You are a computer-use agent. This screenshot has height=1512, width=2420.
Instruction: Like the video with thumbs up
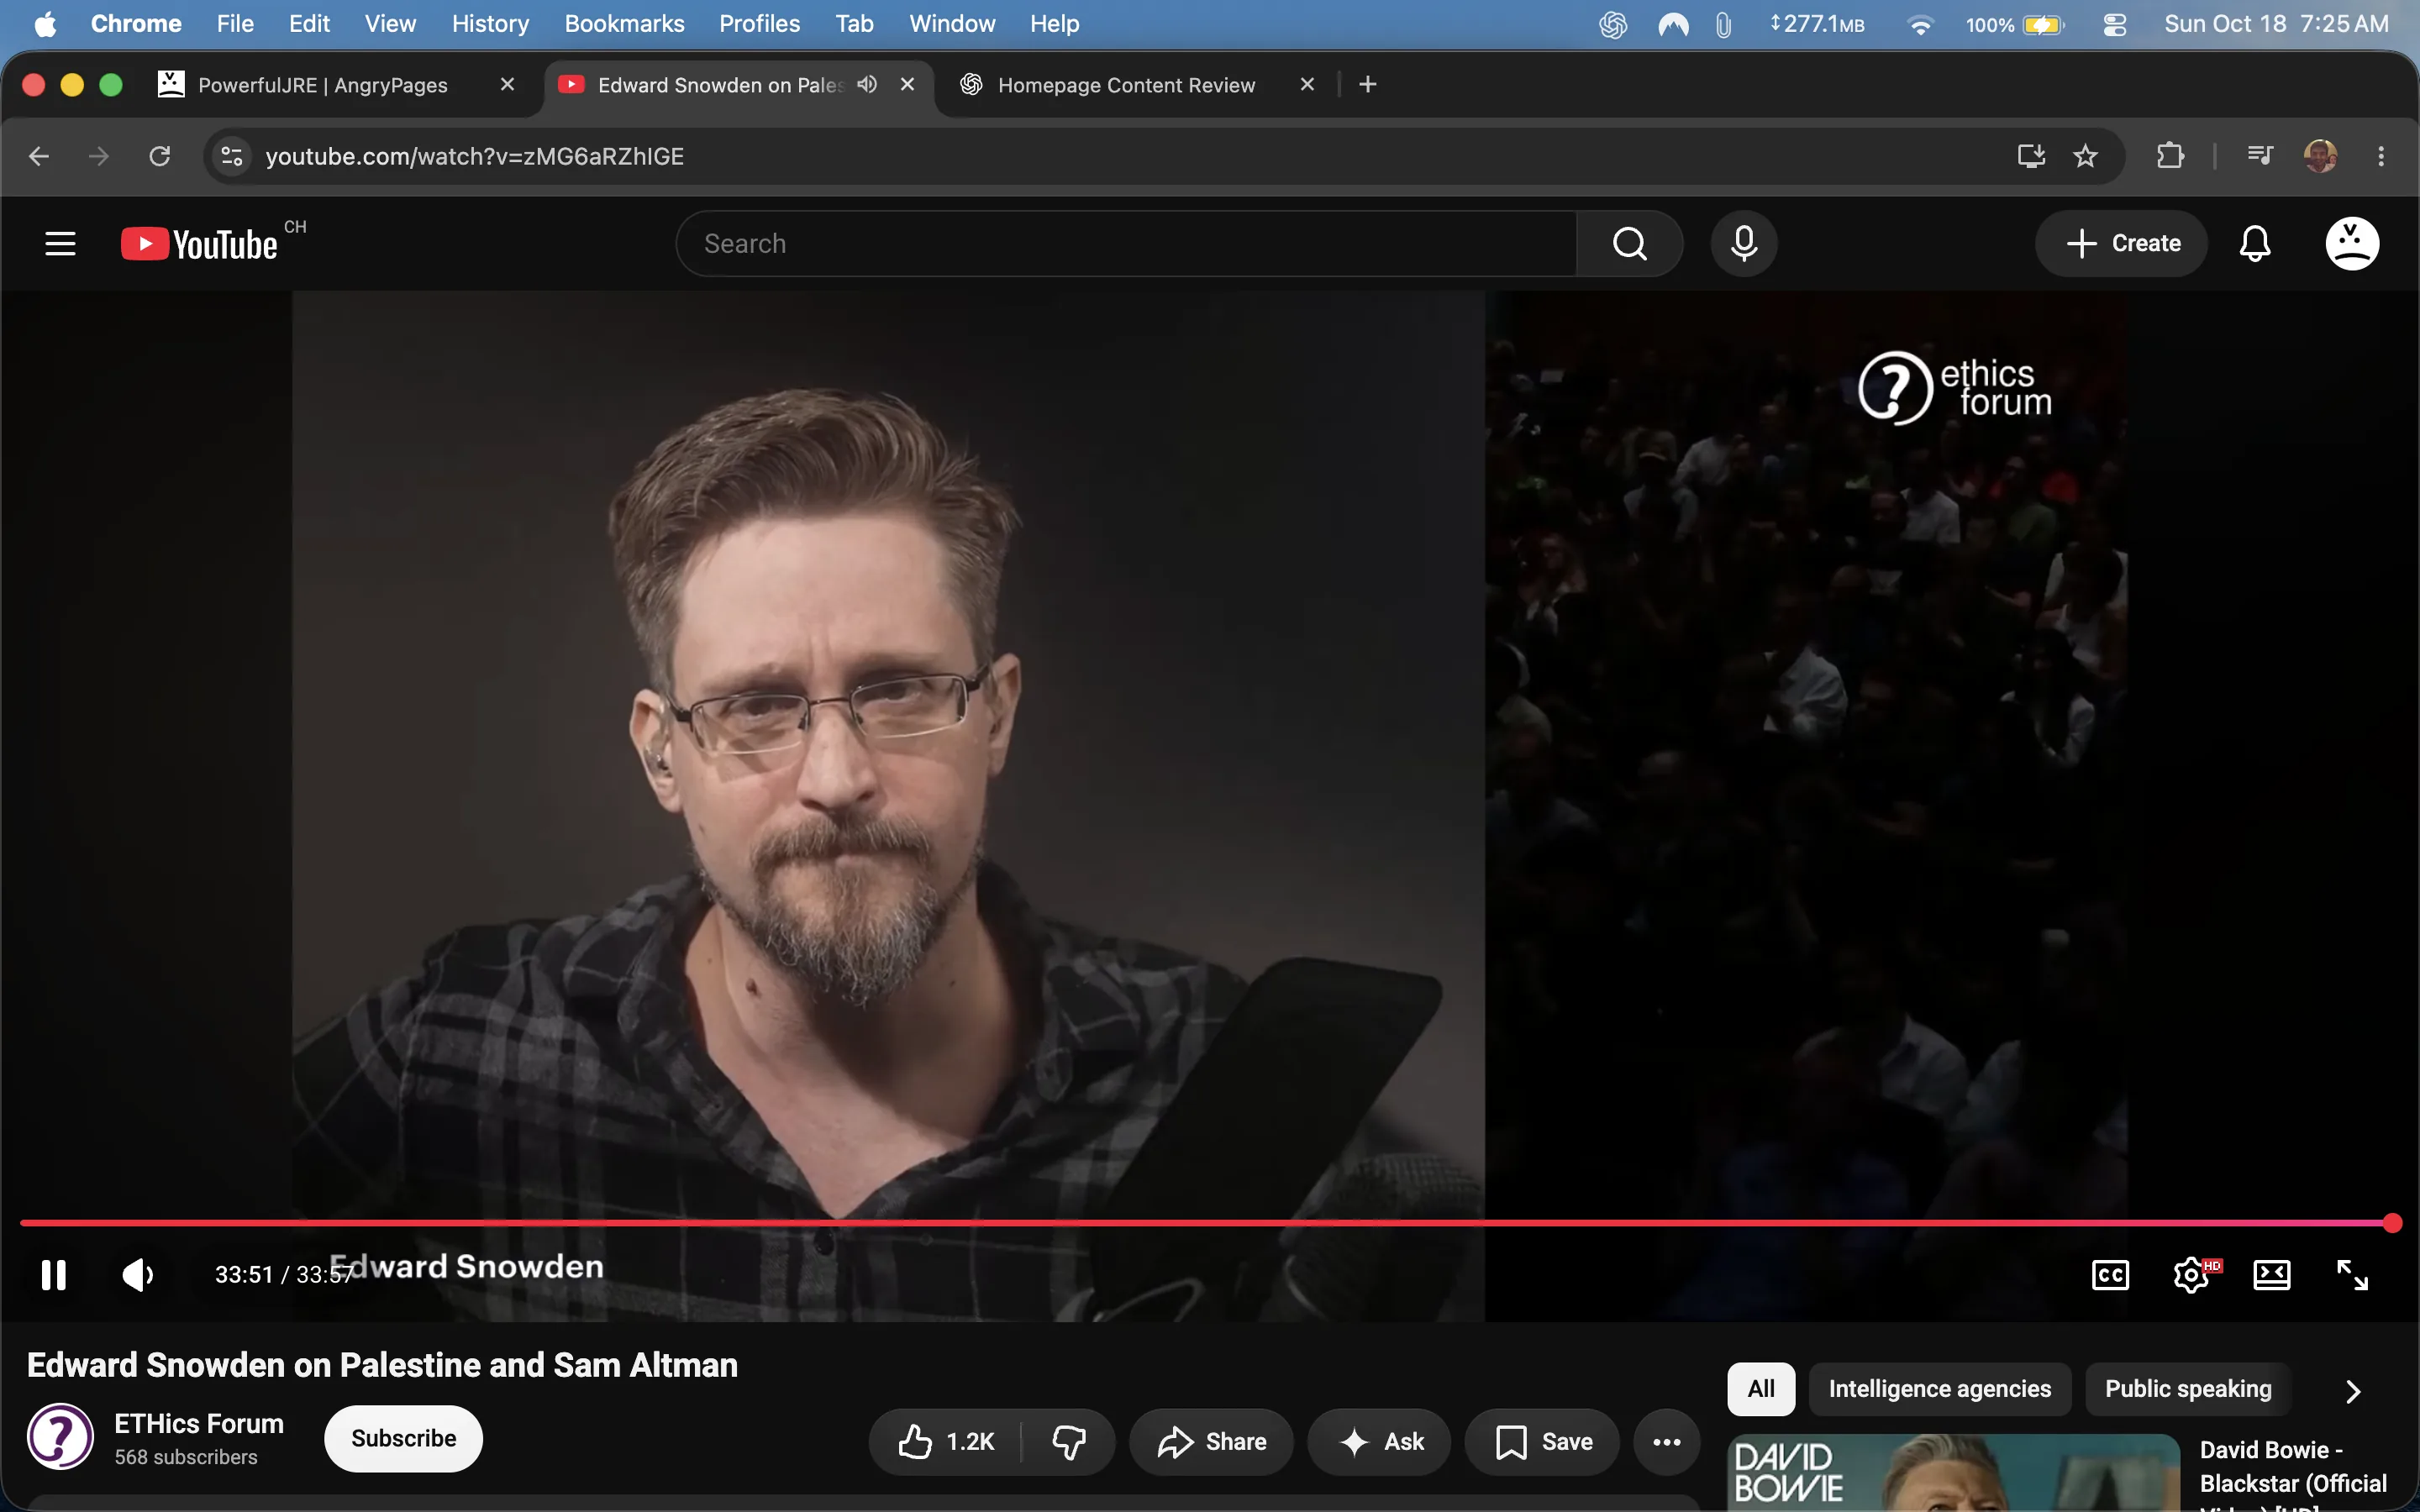click(946, 1441)
